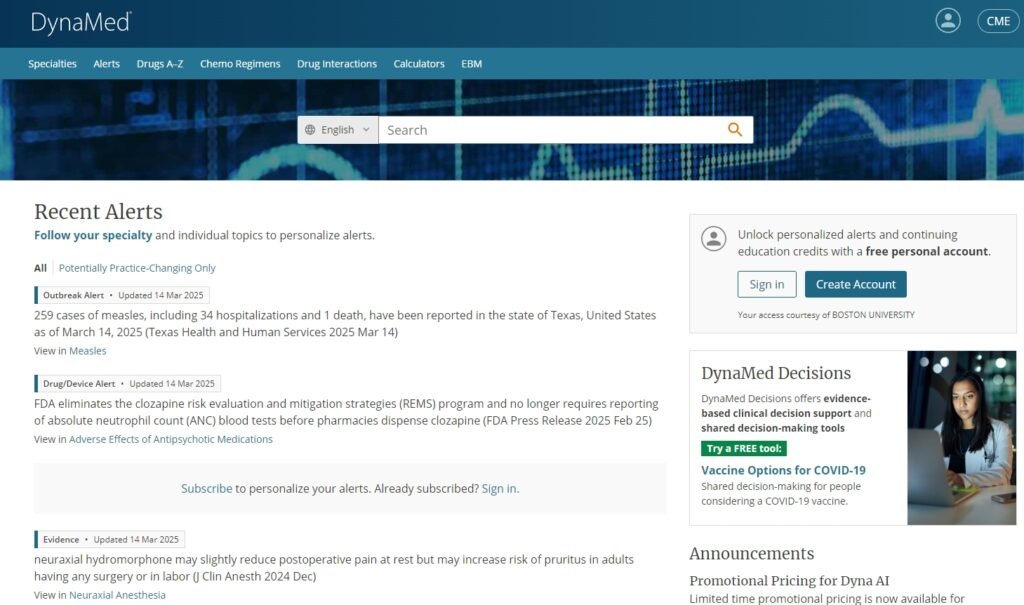Open the Specialties menu
This screenshot has height=605, width=1024.
[x=52, y=64]
